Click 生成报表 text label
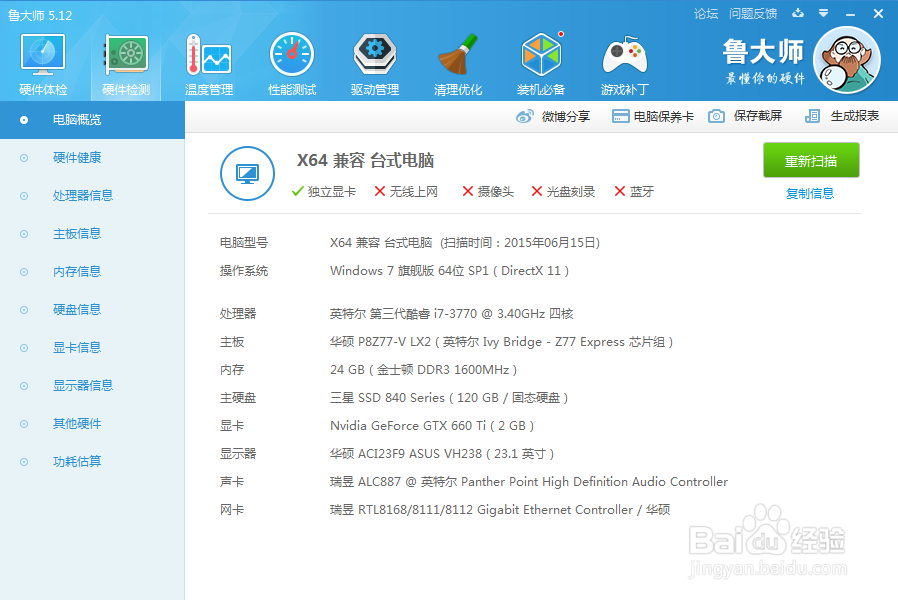This screenshot has width=898, height=600. coord(854,116)
